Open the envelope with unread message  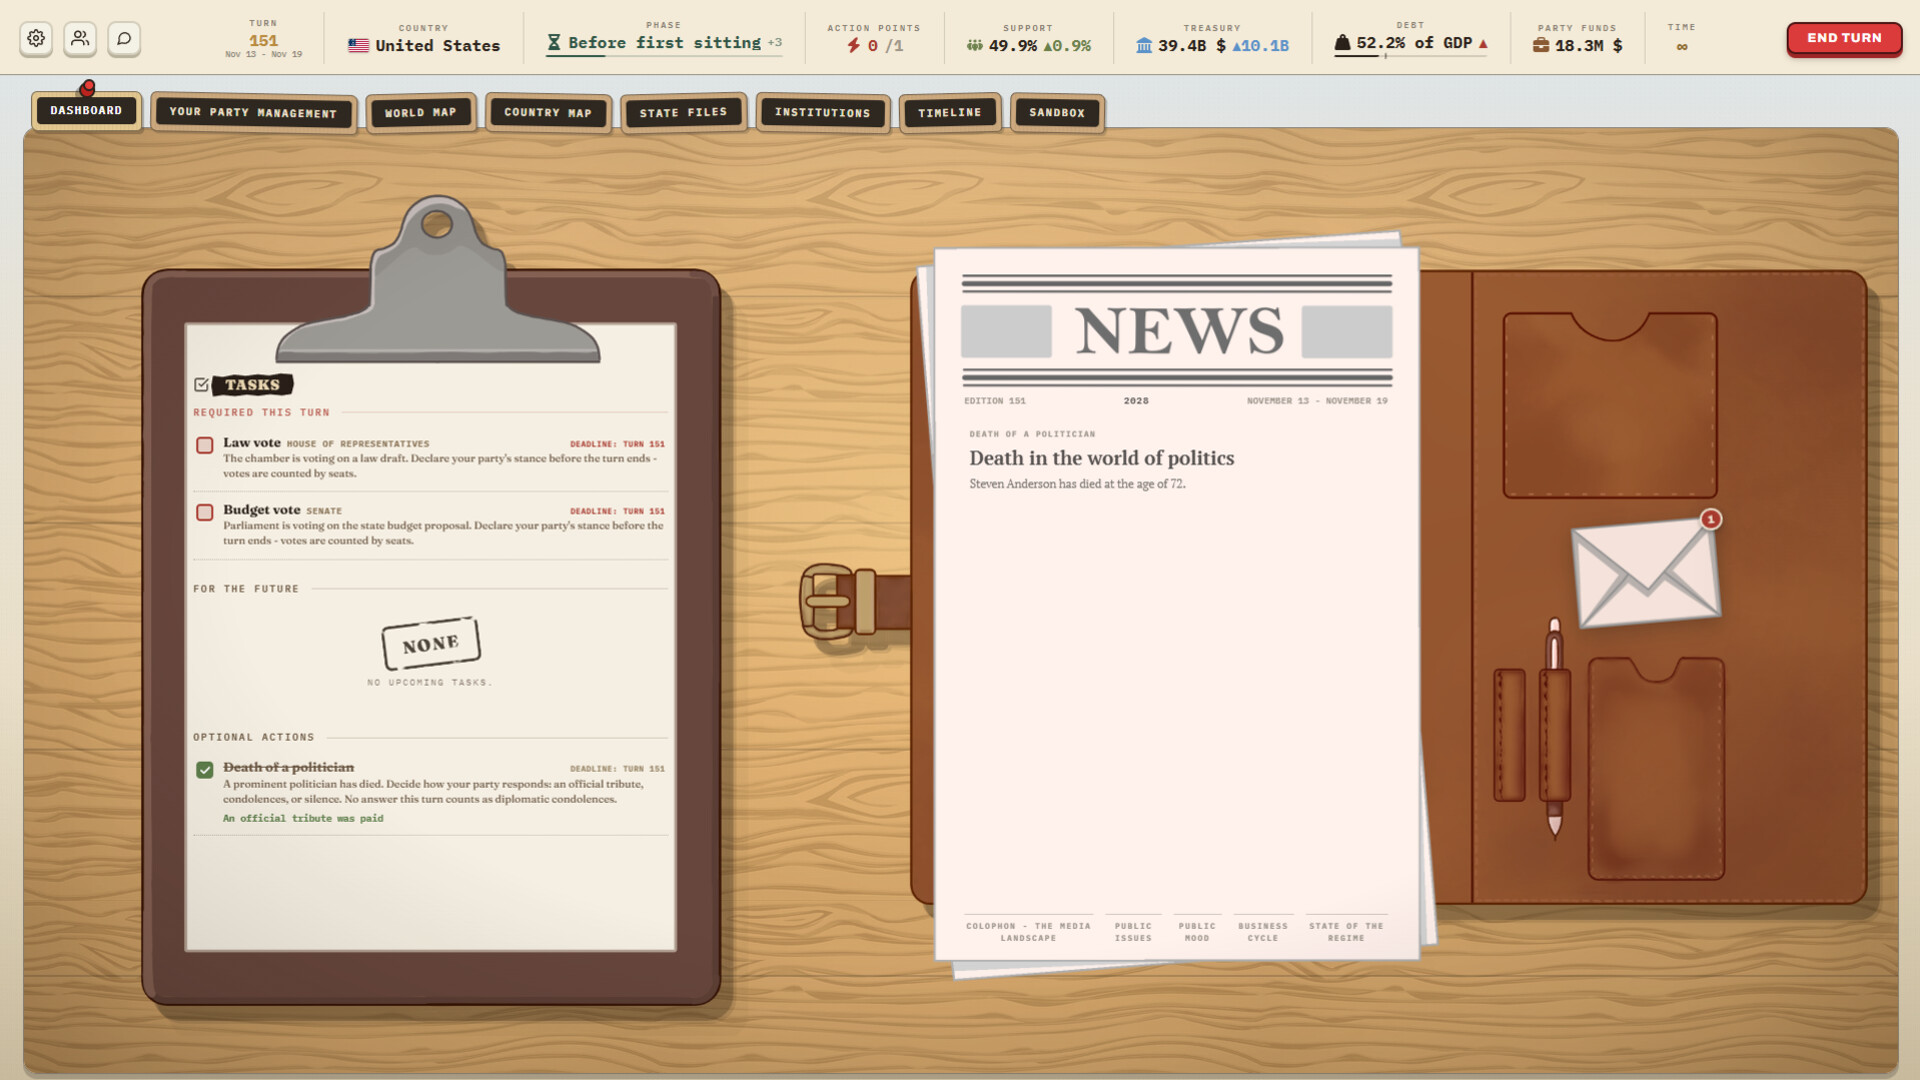pos(1646,573)
